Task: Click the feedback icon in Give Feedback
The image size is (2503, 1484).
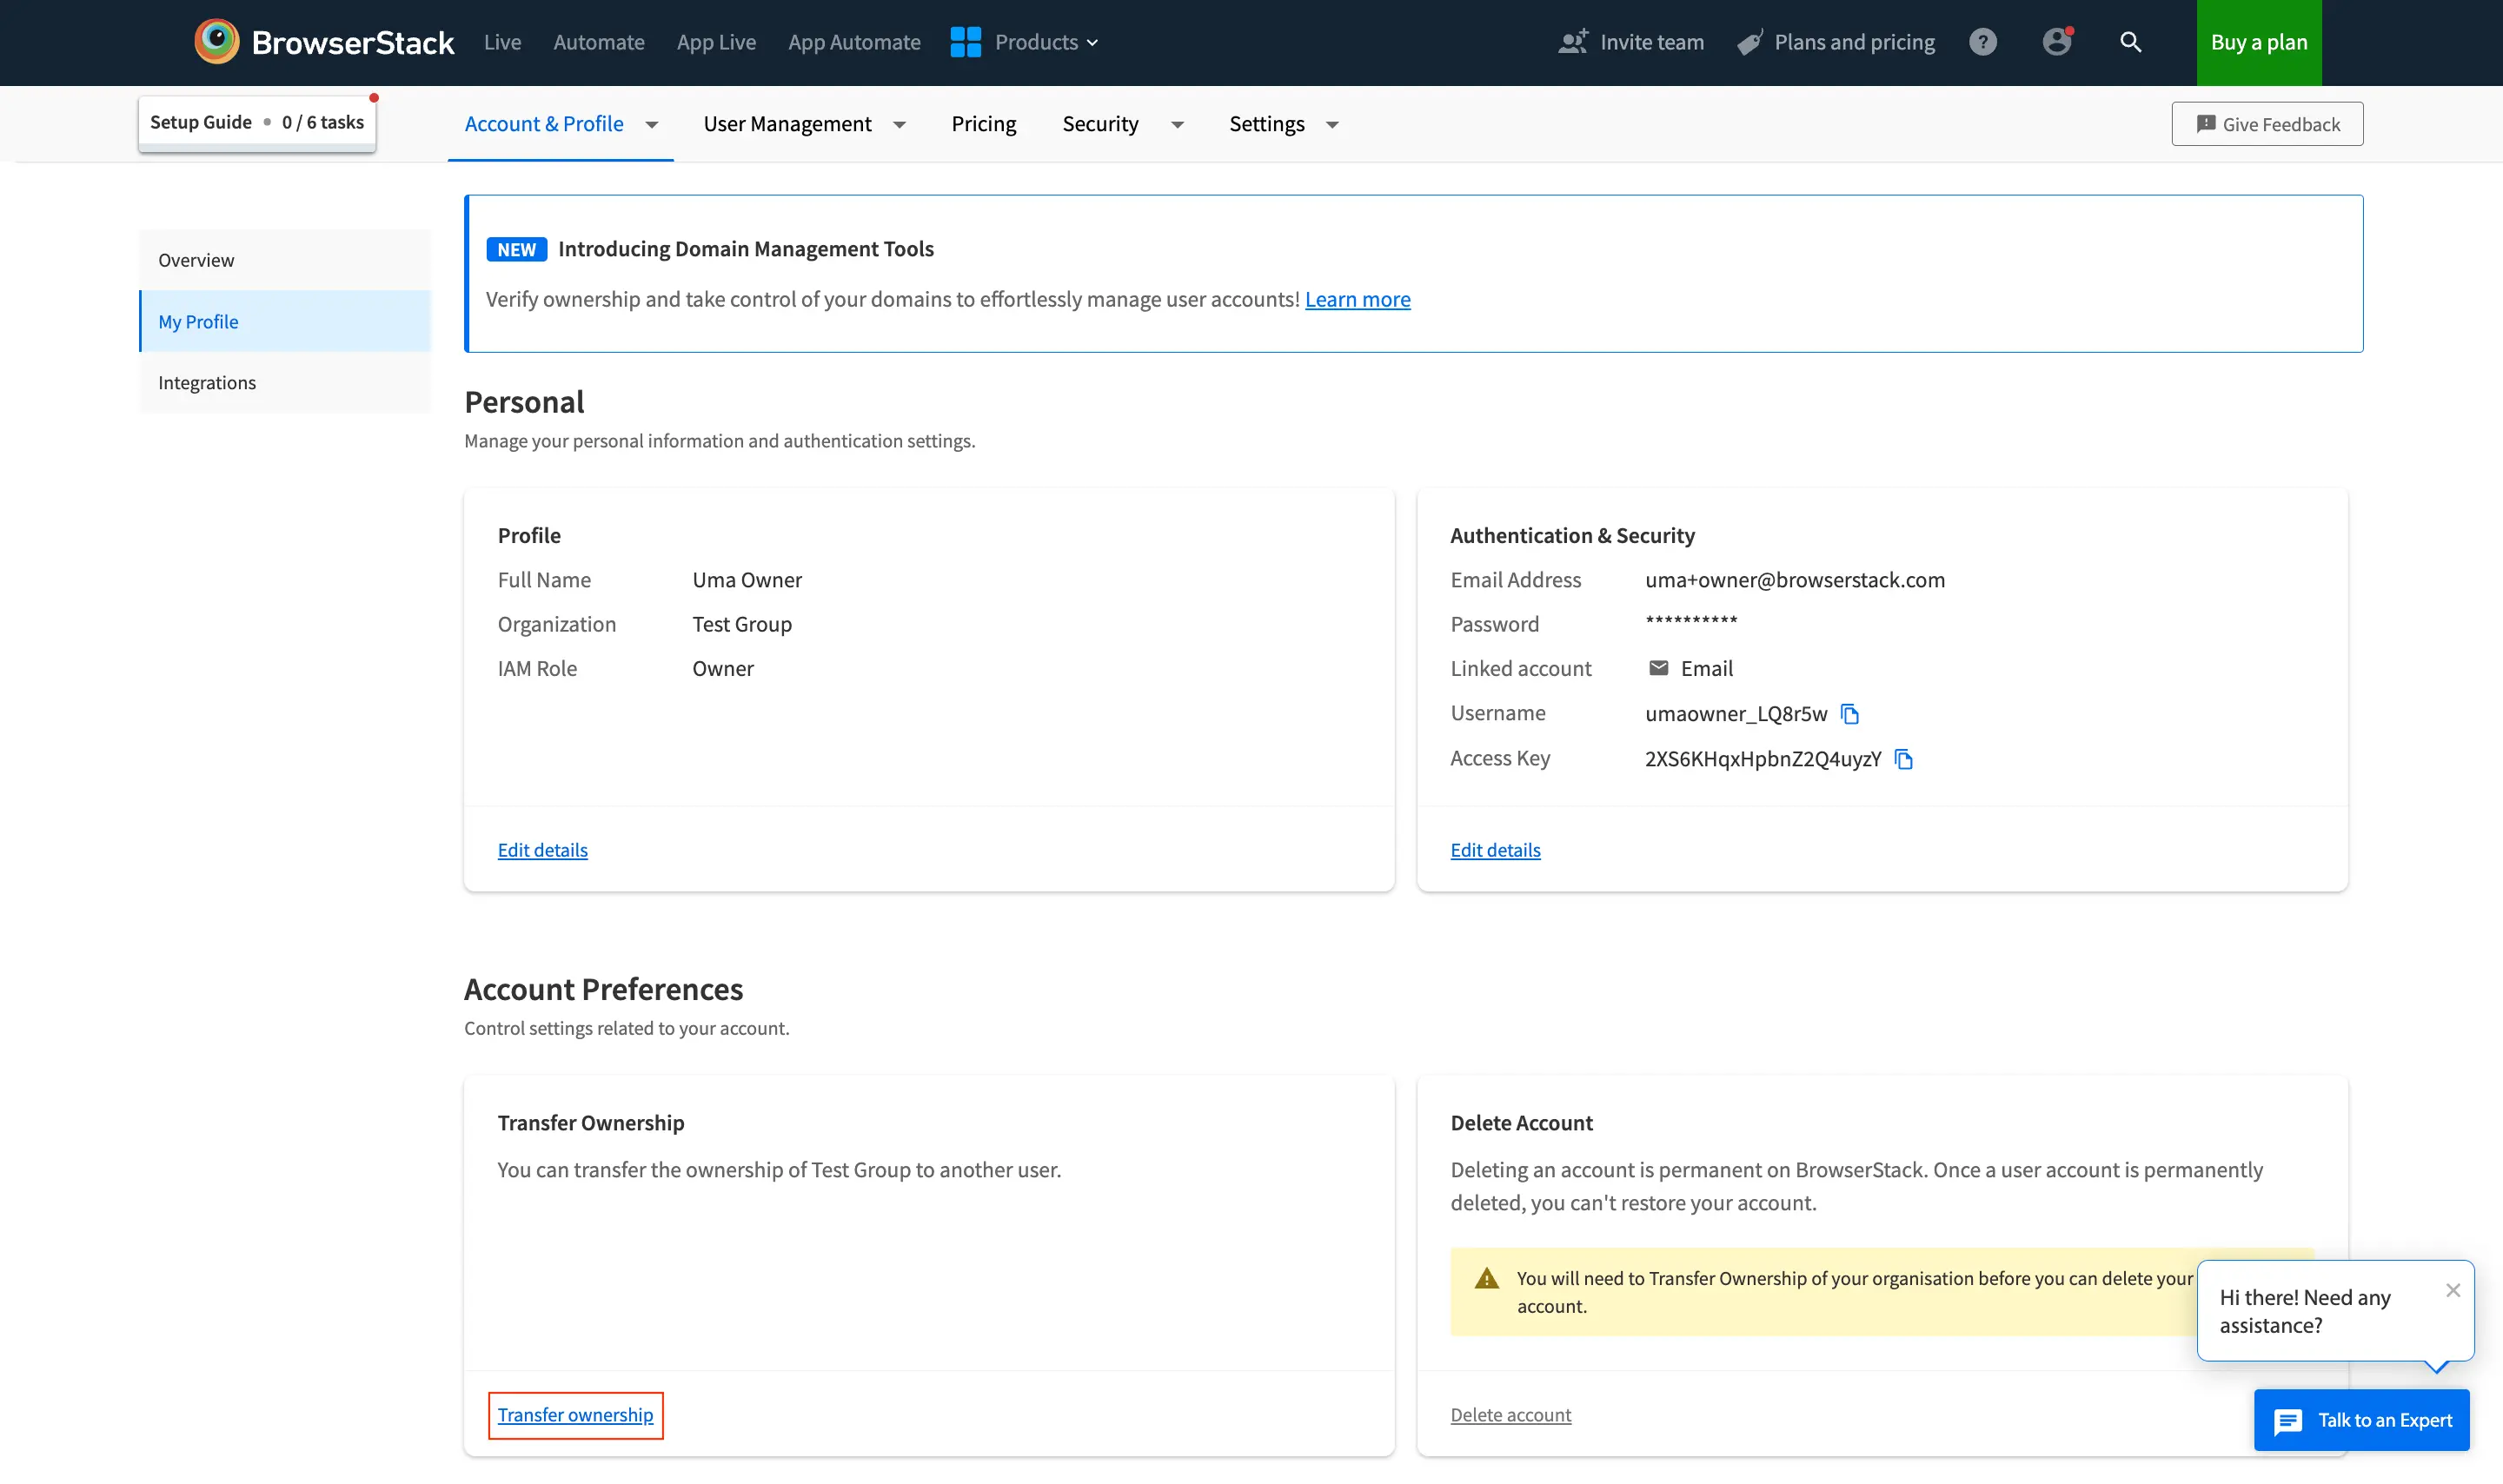Action: [2205, 124]
